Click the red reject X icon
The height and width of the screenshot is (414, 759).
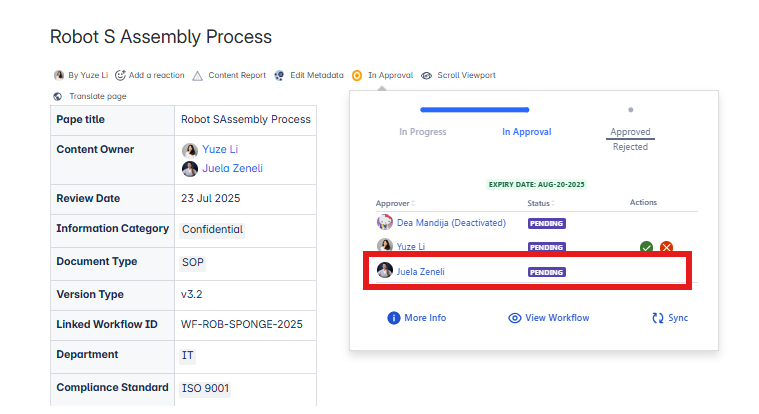[x=666, y=247]
